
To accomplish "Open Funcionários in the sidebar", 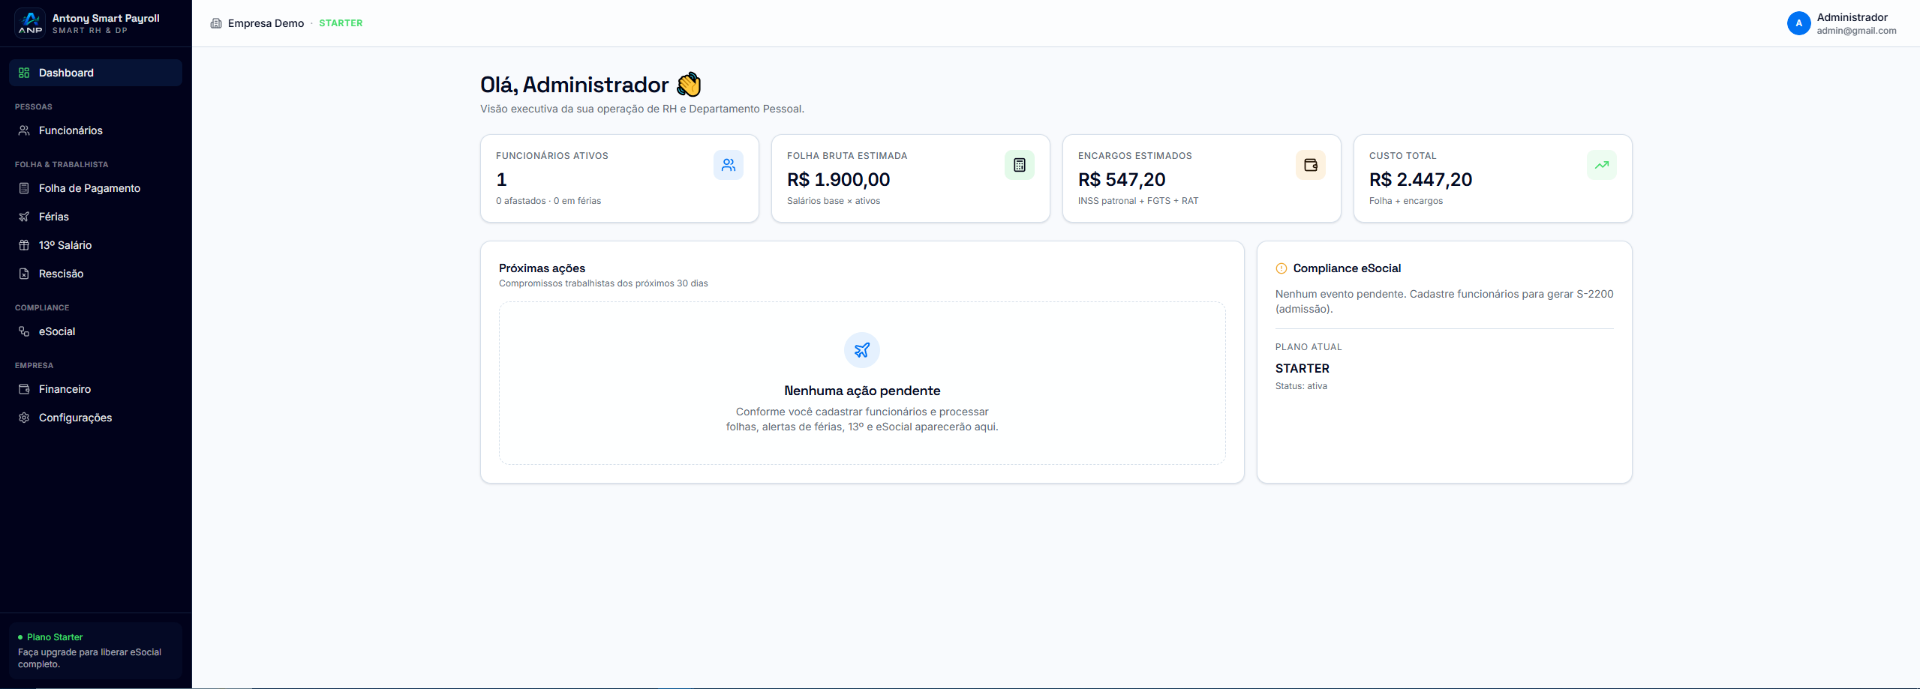I will click(96, 131).
